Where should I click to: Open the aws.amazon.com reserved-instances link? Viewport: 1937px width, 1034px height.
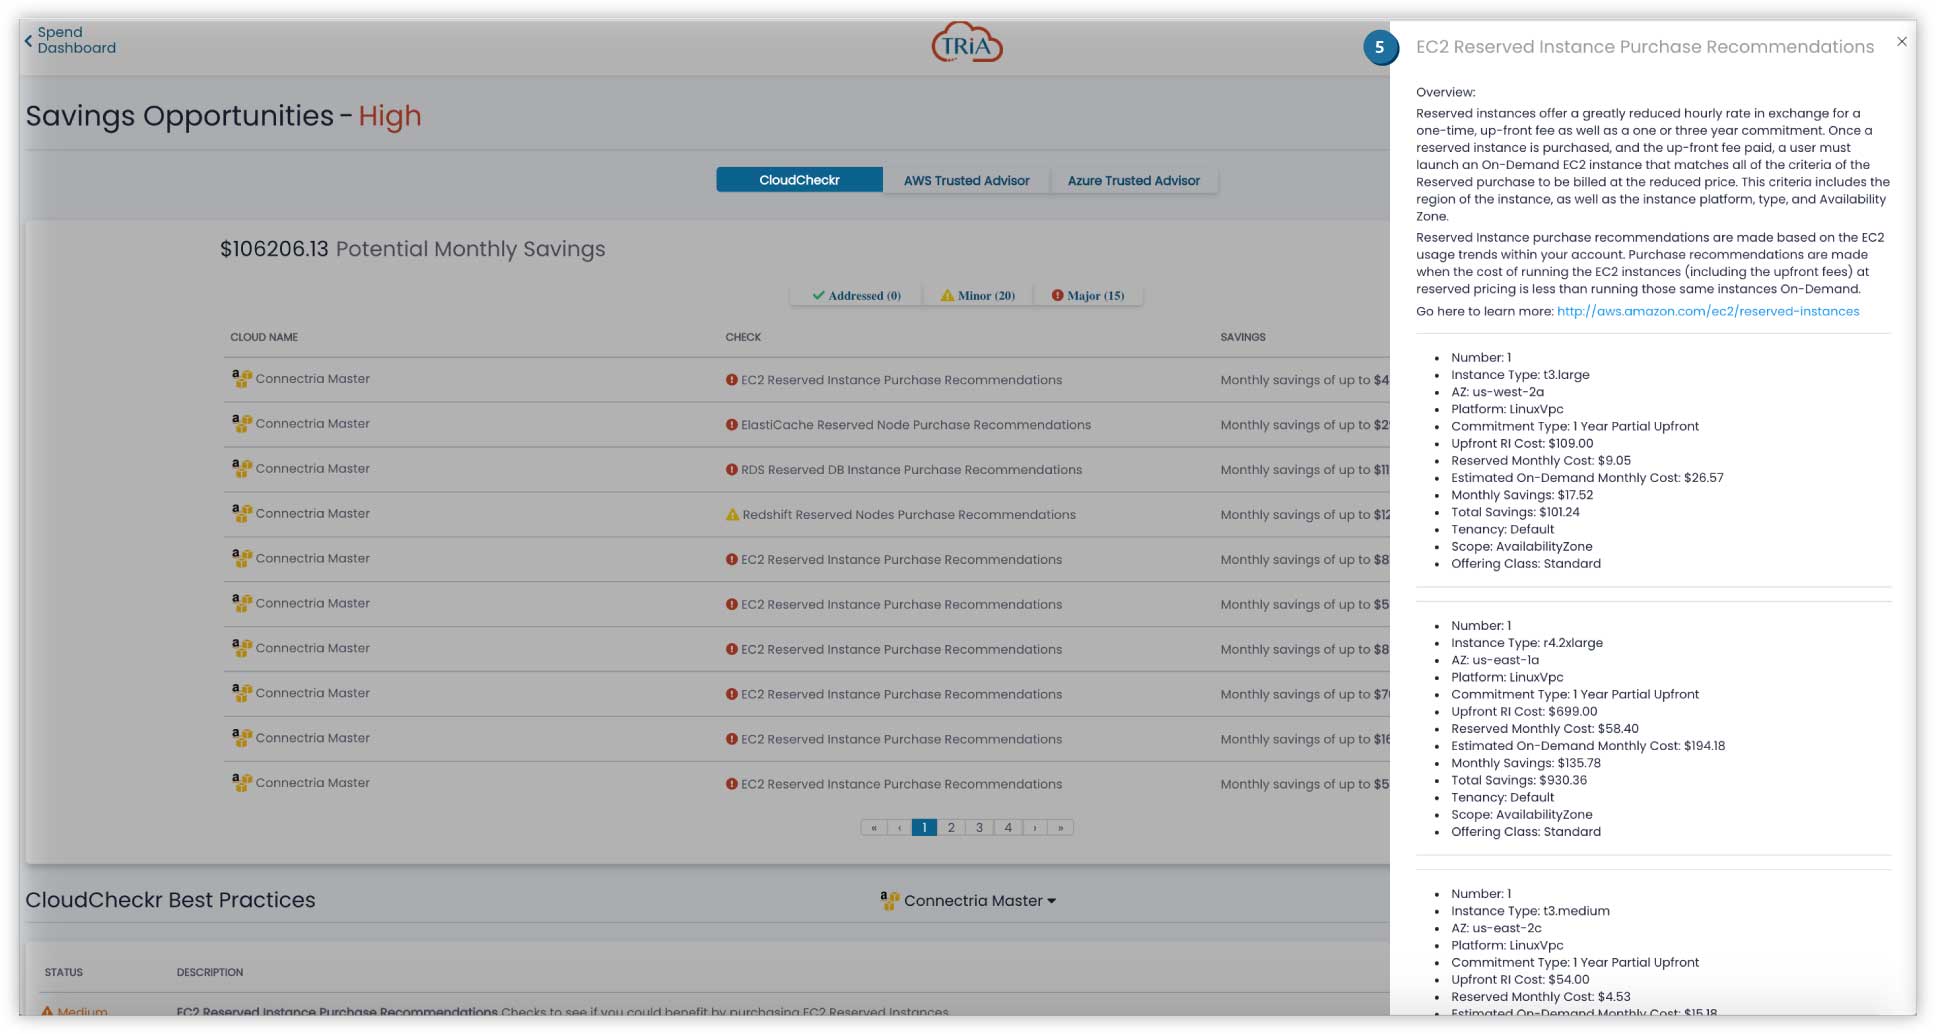tap(1708, 312)
